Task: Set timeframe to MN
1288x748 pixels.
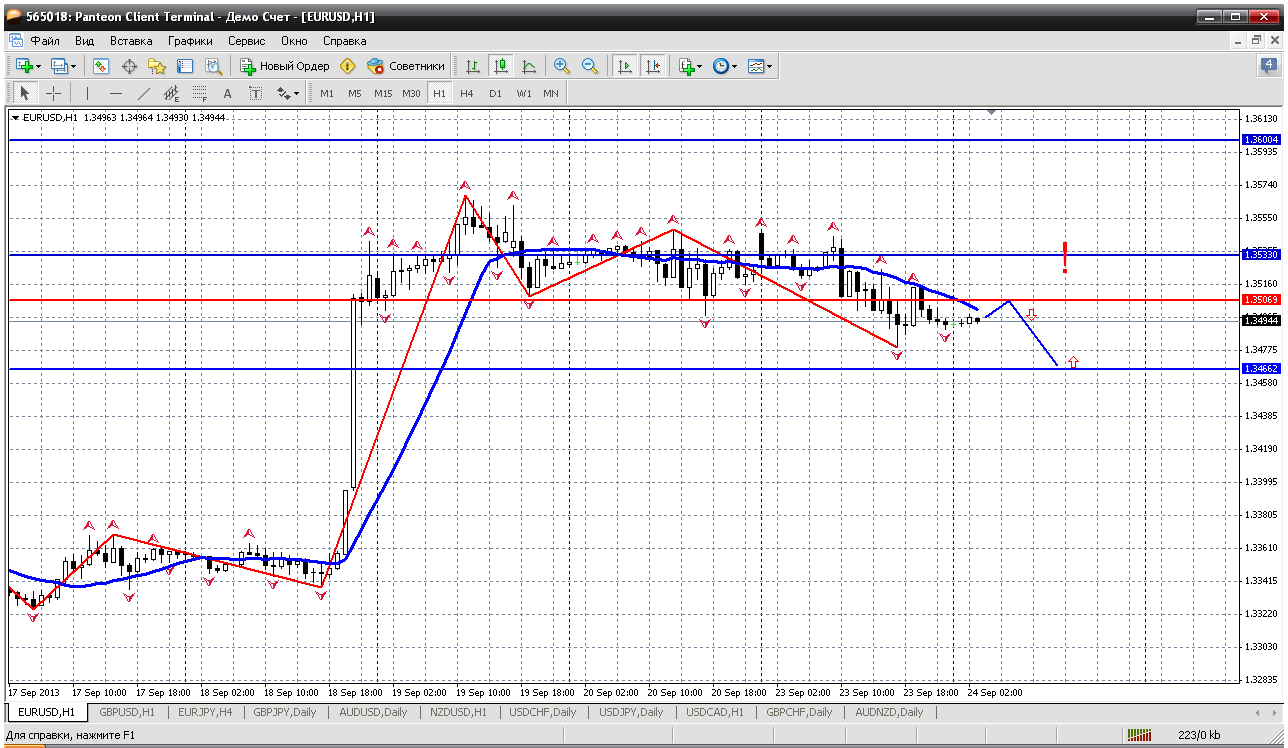Action: point(551,93)
